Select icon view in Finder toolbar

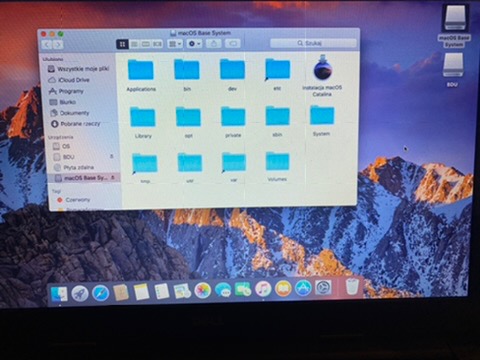122,44
